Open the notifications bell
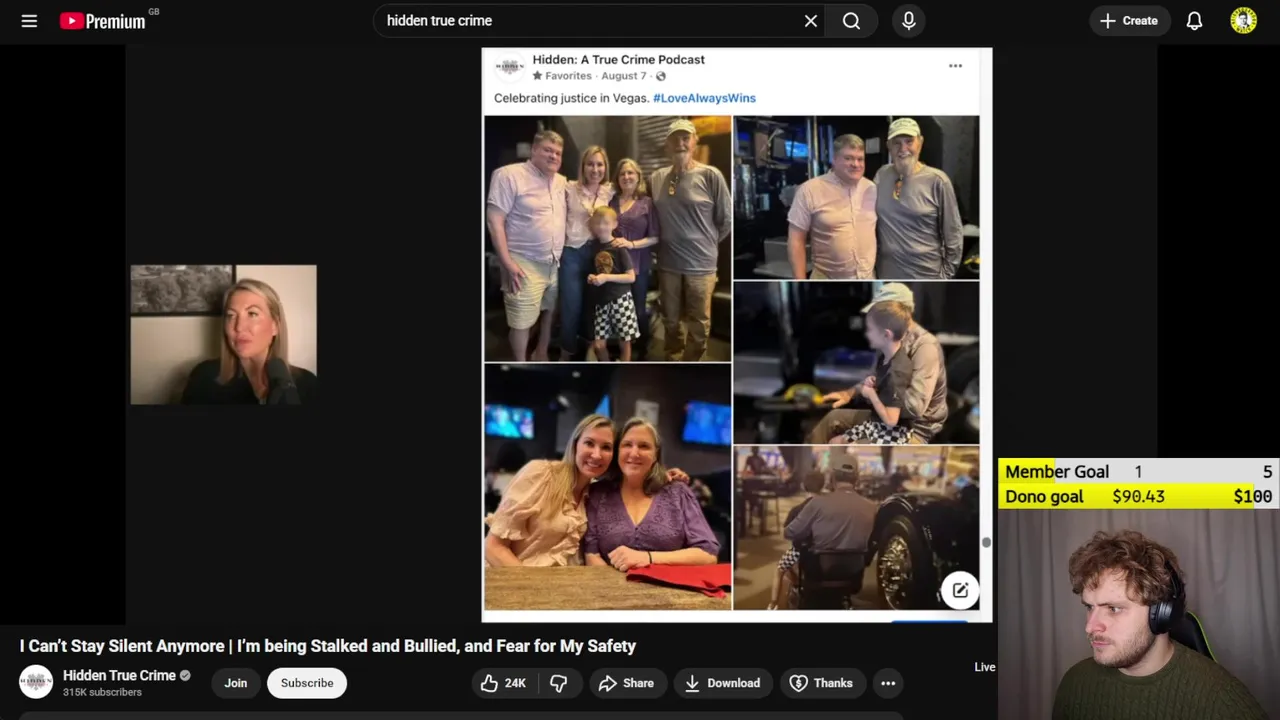This screenshot has height=720, width=1280. click(1194, 21)
